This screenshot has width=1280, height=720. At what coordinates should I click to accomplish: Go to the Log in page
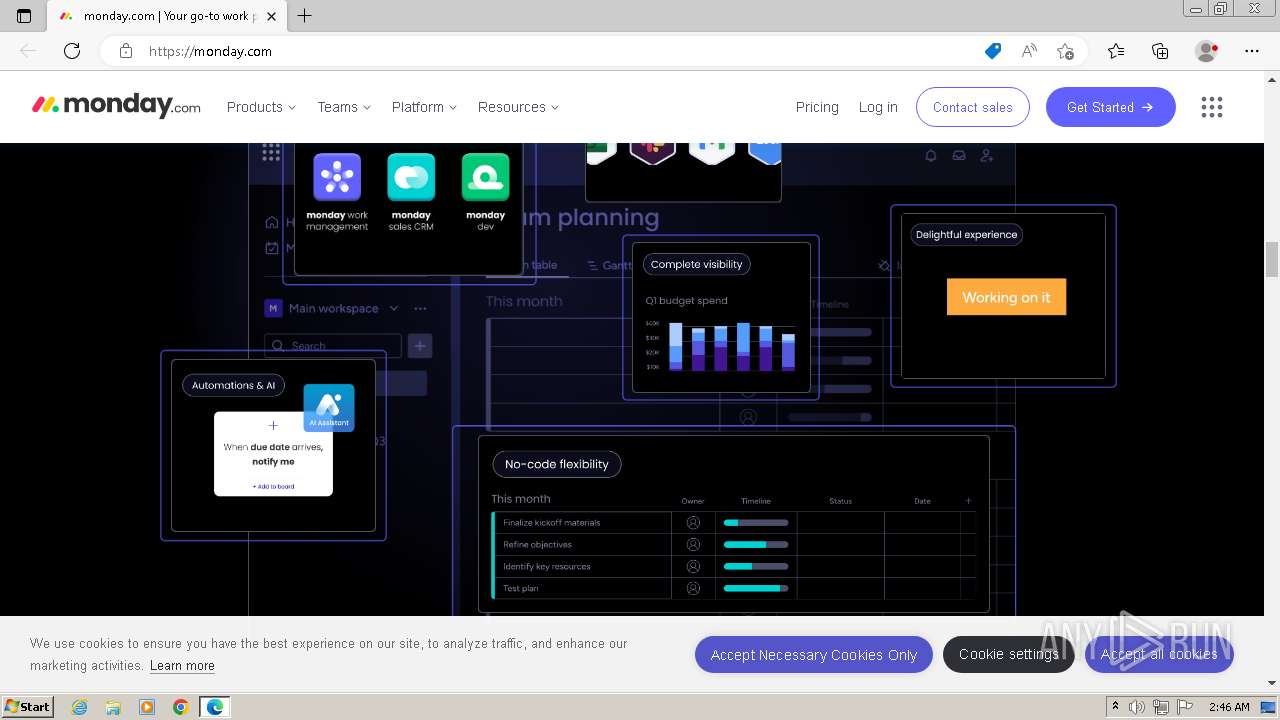(x=878, y=107)
